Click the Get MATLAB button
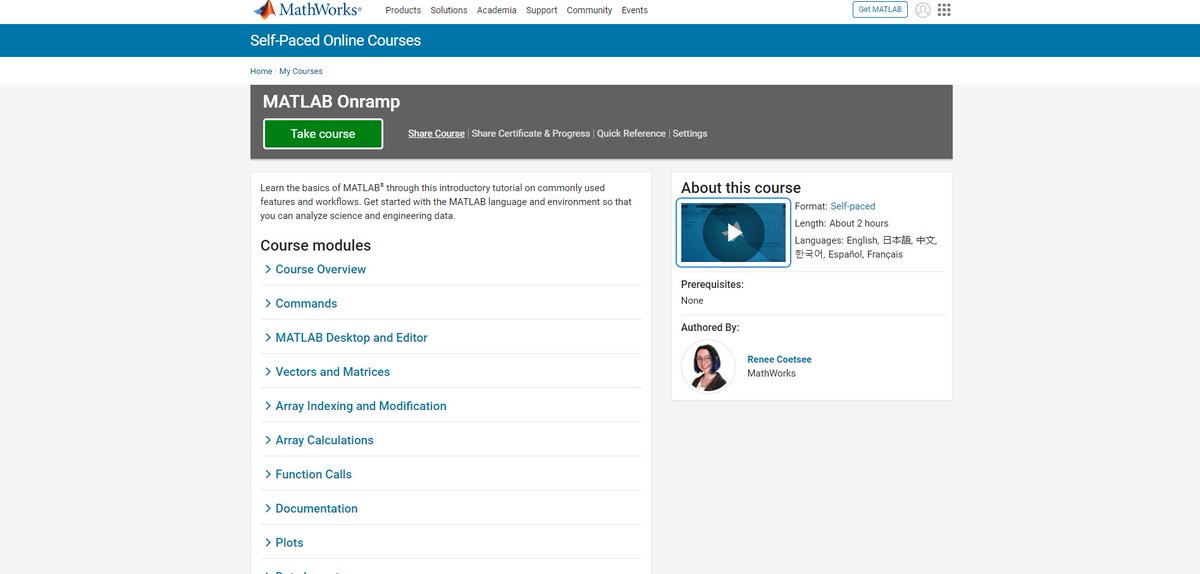This screenshot has height=574, width=1200. [x=880, y=10]
